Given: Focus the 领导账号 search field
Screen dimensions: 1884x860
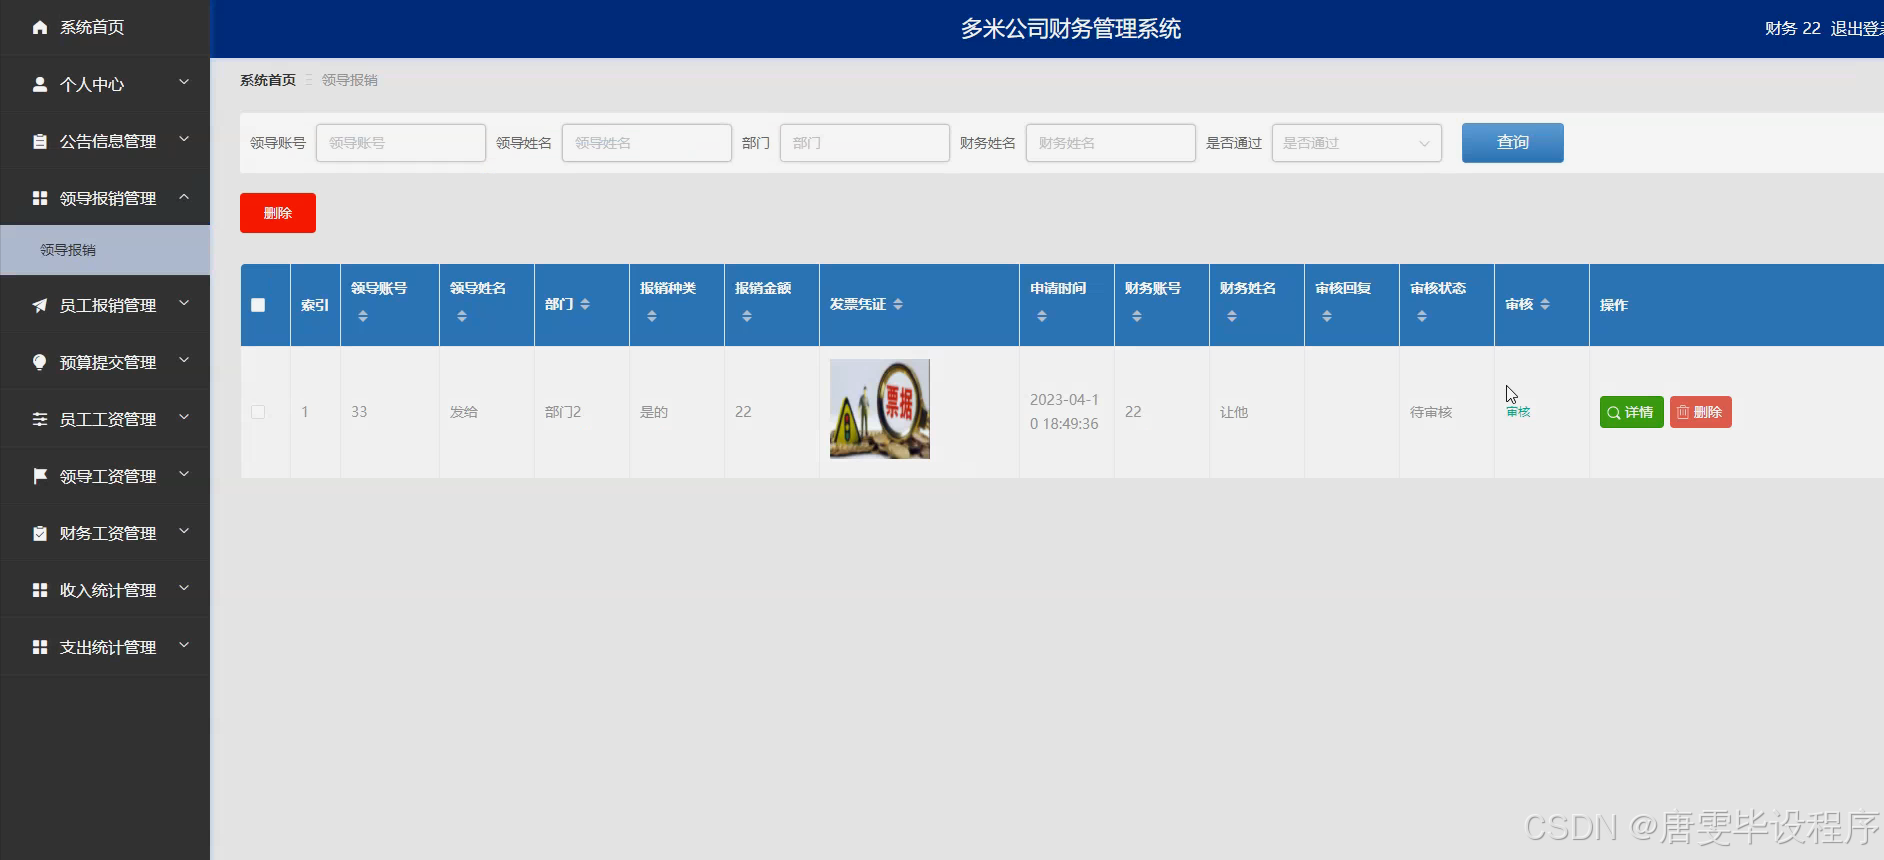Looking at the screenshot, I should tap(401, 143).
